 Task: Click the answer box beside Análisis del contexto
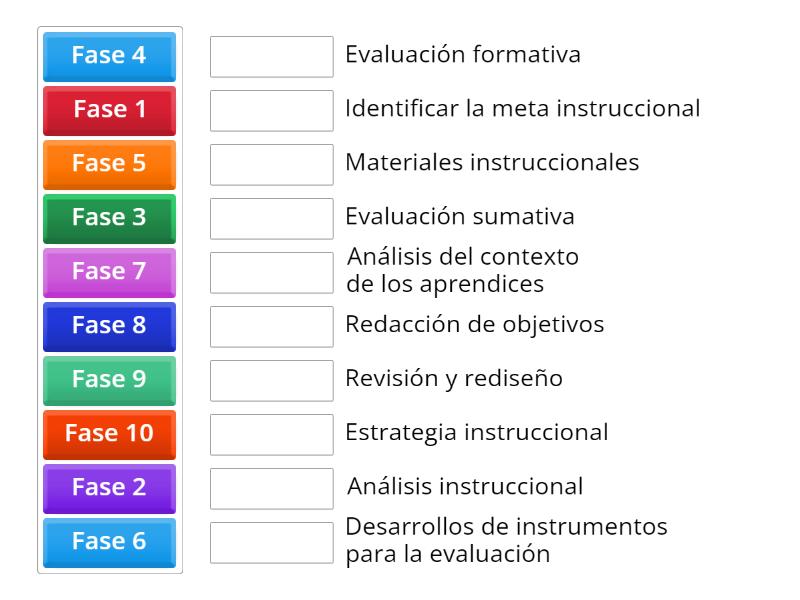click(x=272, y=272)
